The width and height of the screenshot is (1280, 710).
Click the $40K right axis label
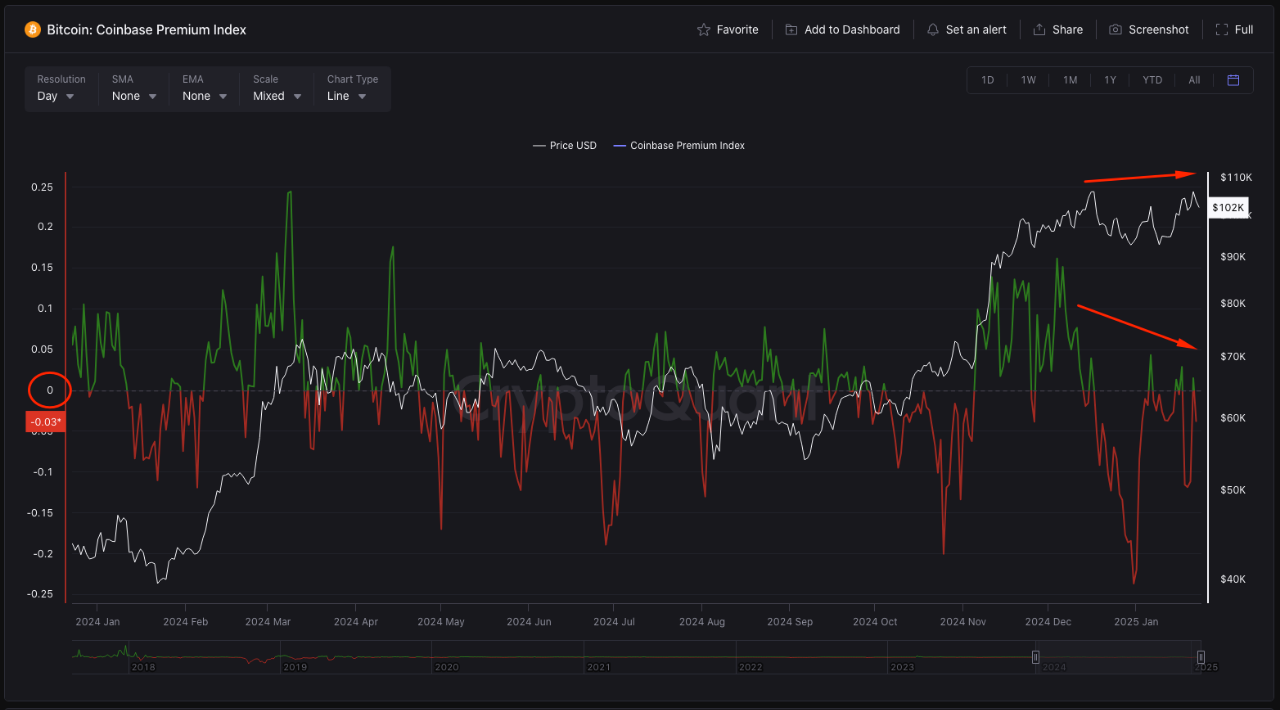1233,579
